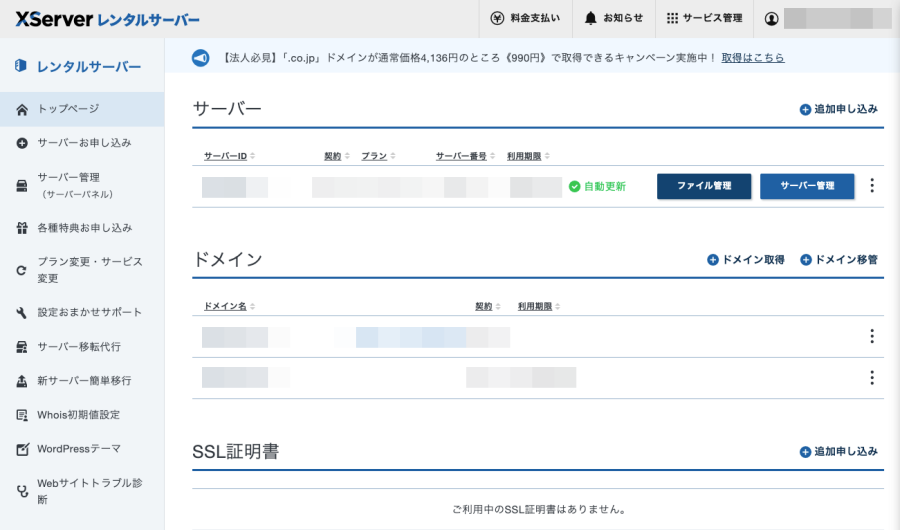The width and height of the screenshot is (900, 530).
Task: Open the server row three-dot menu
Action: point(872,186)
